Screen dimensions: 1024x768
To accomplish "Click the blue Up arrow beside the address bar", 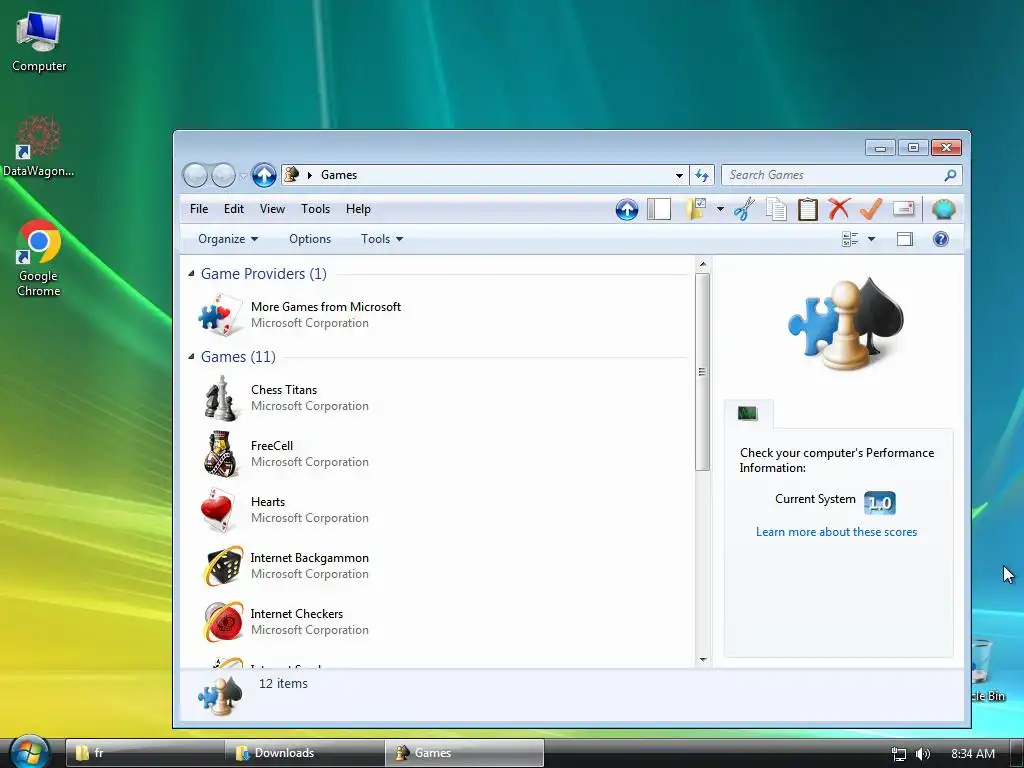I will point(264,175).
